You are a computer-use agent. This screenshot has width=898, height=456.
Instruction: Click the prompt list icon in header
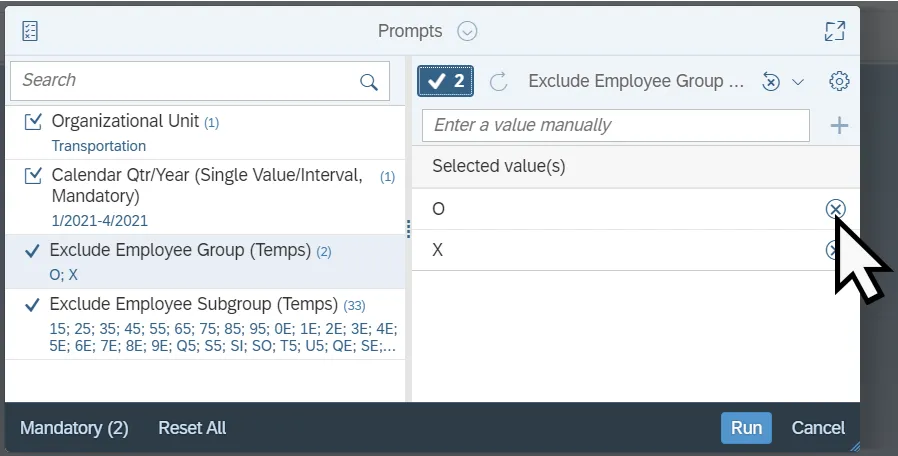(x=30, y=31)
